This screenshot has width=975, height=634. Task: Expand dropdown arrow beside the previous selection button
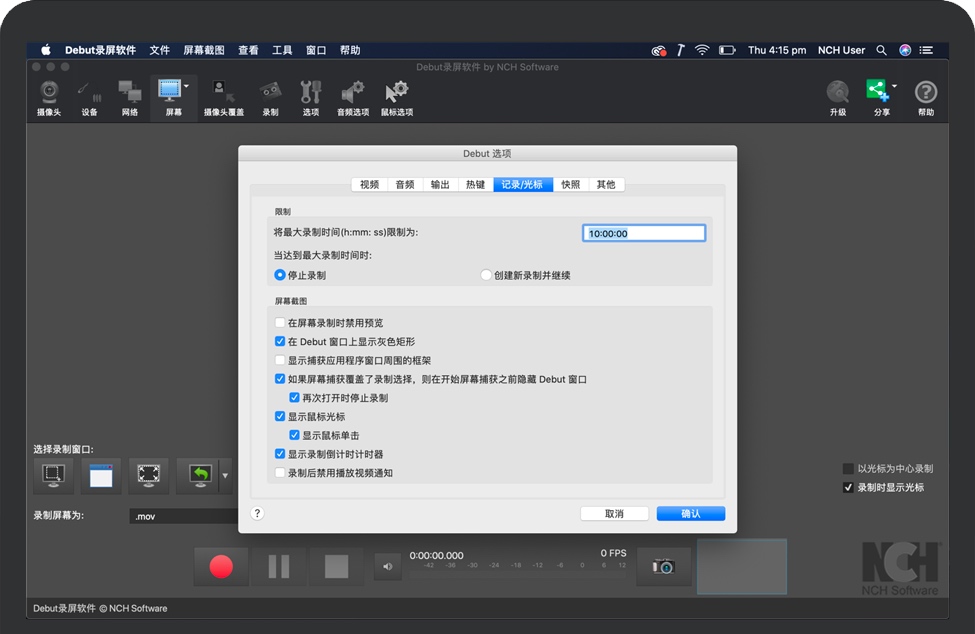(x=225, y=476)
